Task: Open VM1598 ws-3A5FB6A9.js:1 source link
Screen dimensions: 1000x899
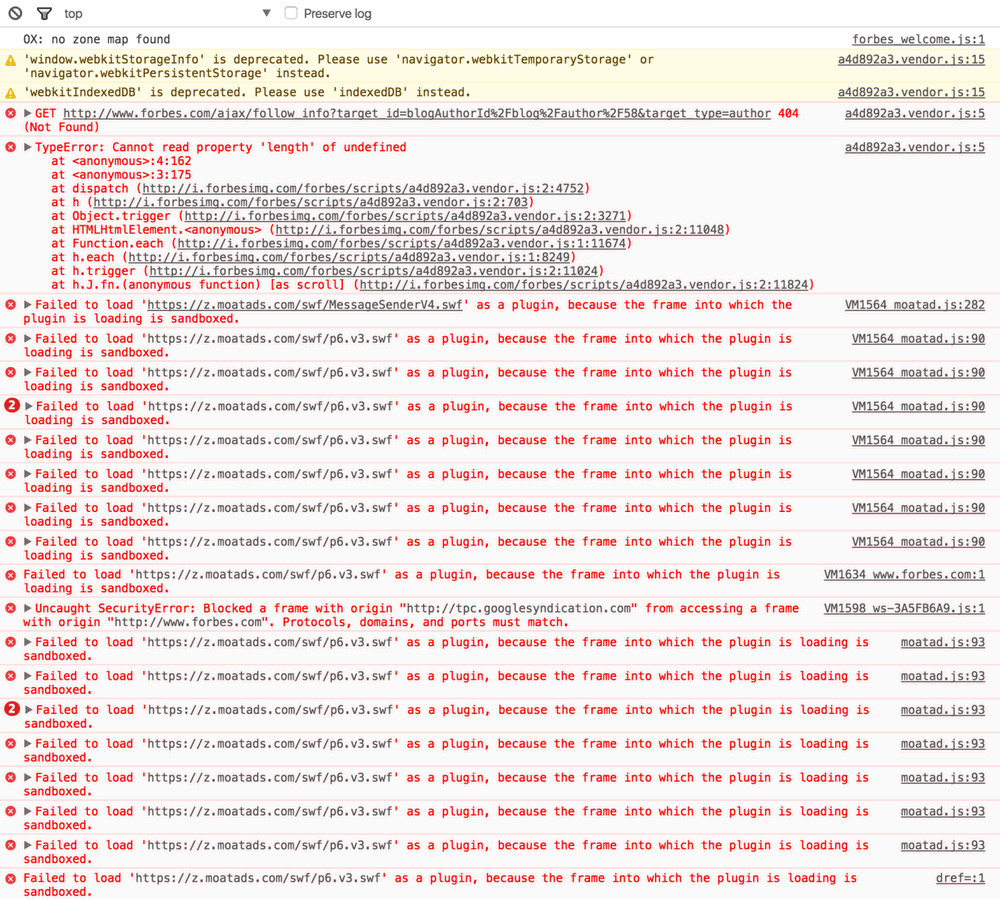Action: (904, 609)
